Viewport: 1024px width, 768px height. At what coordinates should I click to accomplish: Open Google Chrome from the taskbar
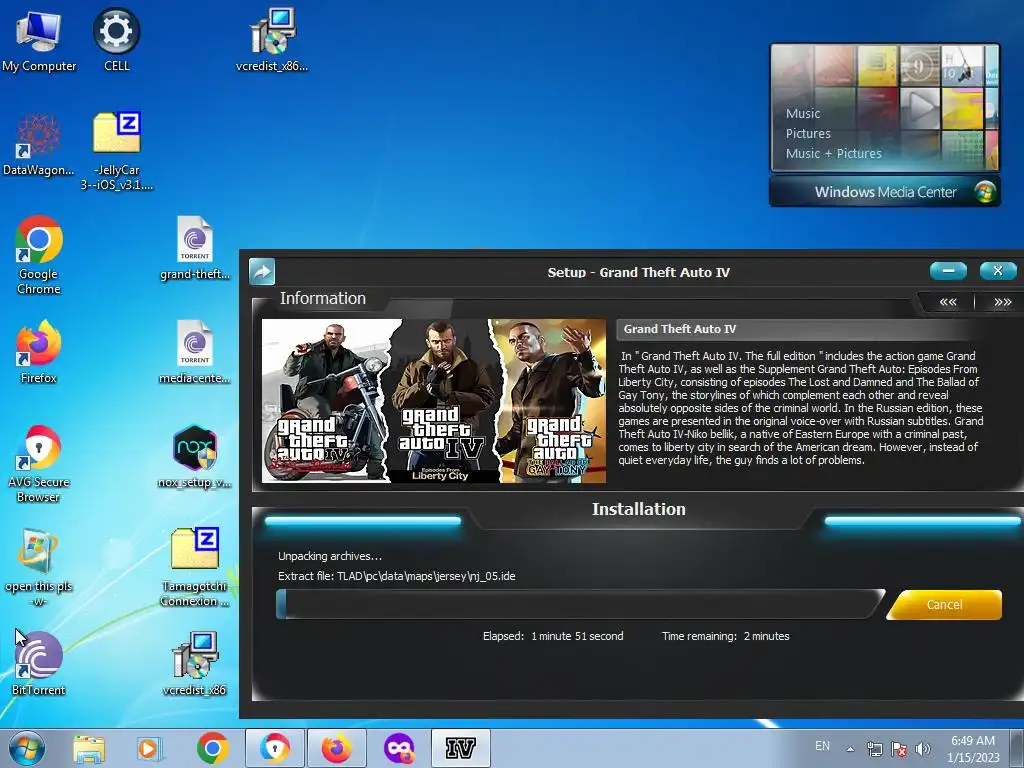(x=212, y=748)
